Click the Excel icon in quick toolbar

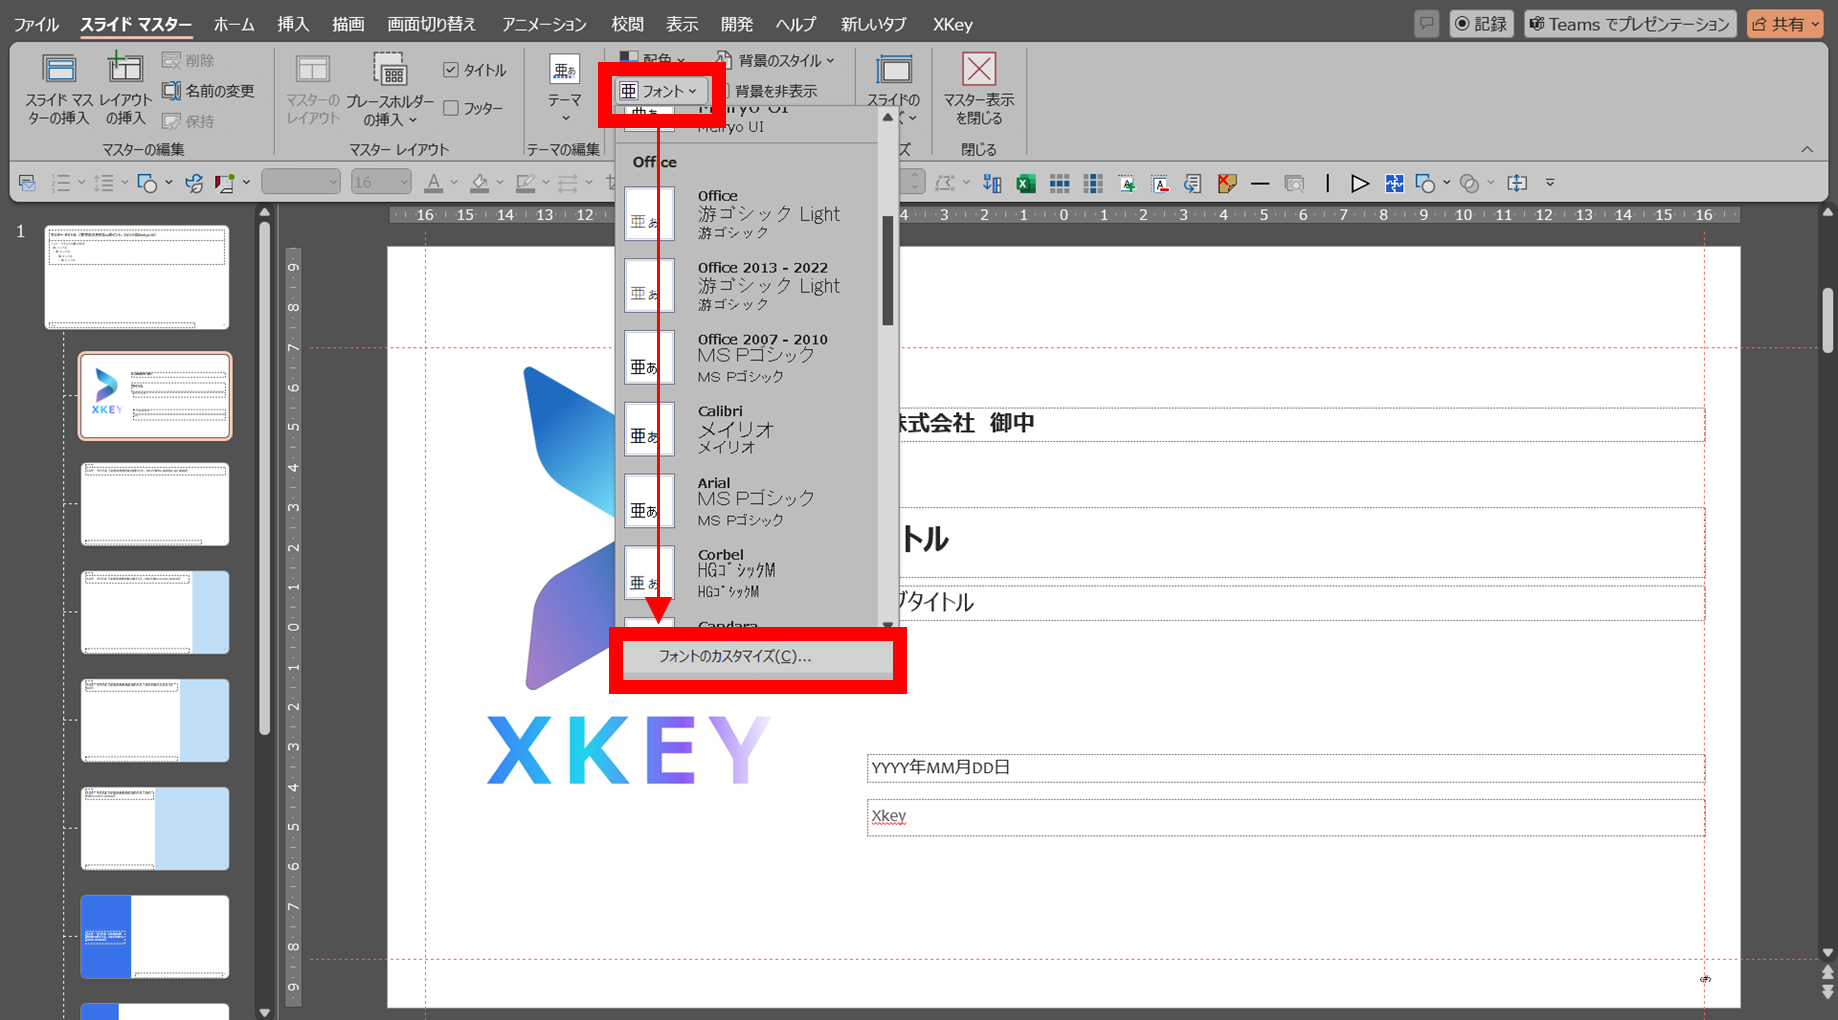point(1025,183)
